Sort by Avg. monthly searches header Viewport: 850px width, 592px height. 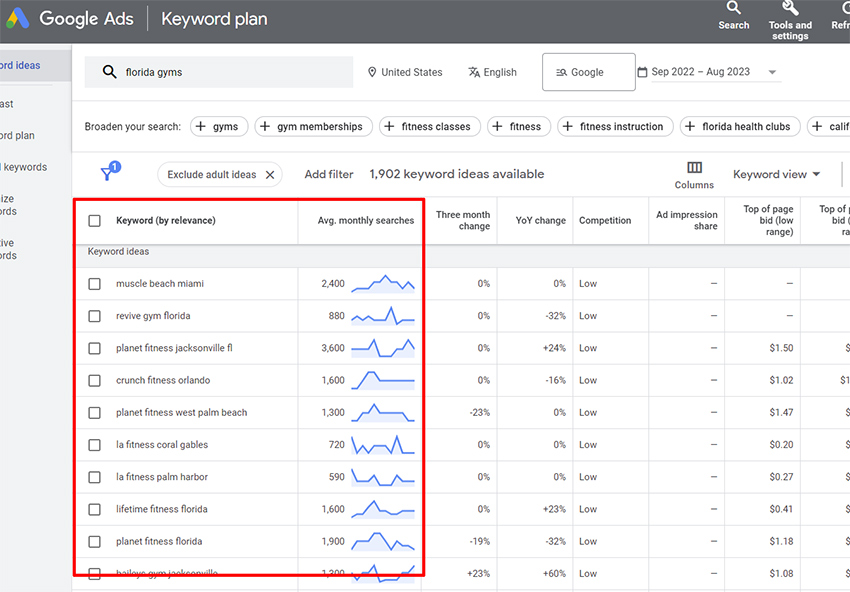click(x=366, y=221)
